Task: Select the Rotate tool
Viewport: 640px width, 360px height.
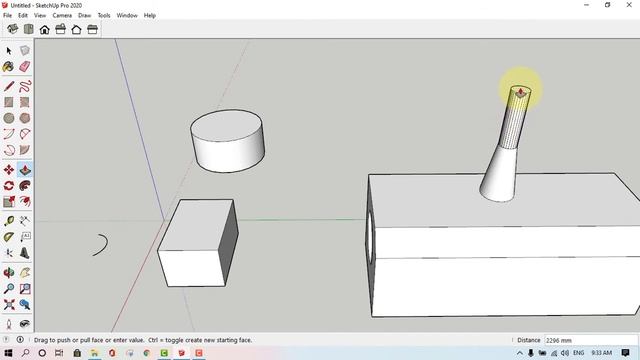Action: coord(9,186)
